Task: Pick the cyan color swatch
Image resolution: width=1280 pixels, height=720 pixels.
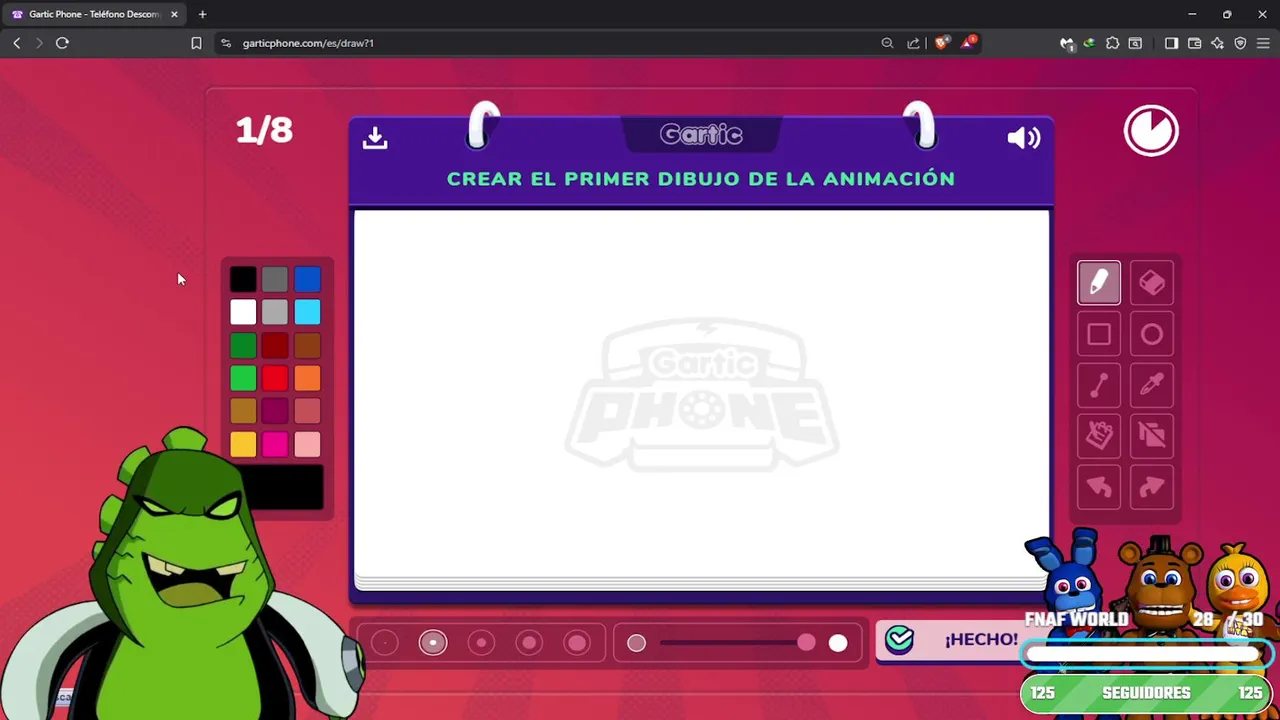Action: tap(307, 313)
